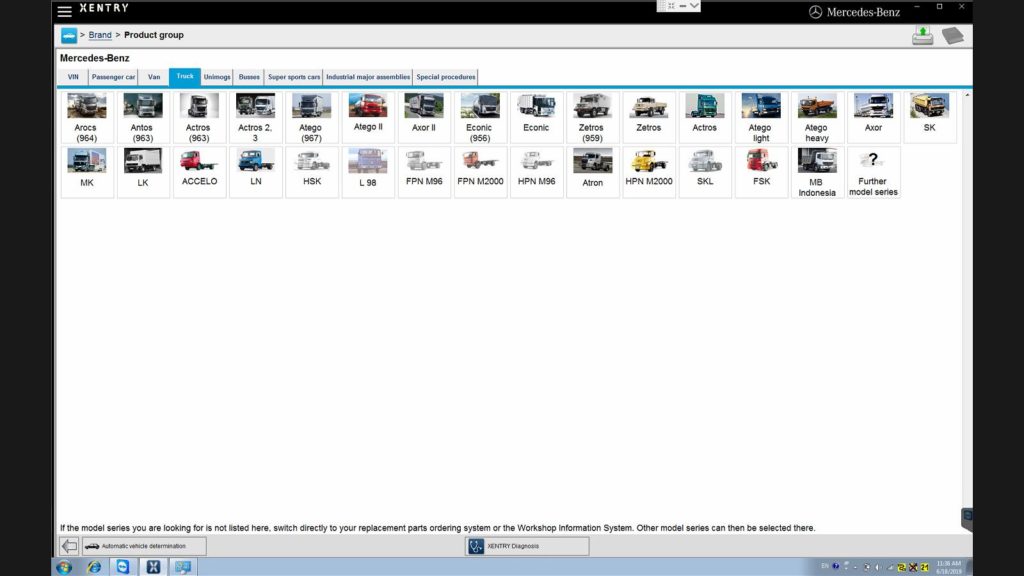This screenshot has width=1024, height=576.
Task: Switch to the Passenger car tab
Action: pos(113,77)
